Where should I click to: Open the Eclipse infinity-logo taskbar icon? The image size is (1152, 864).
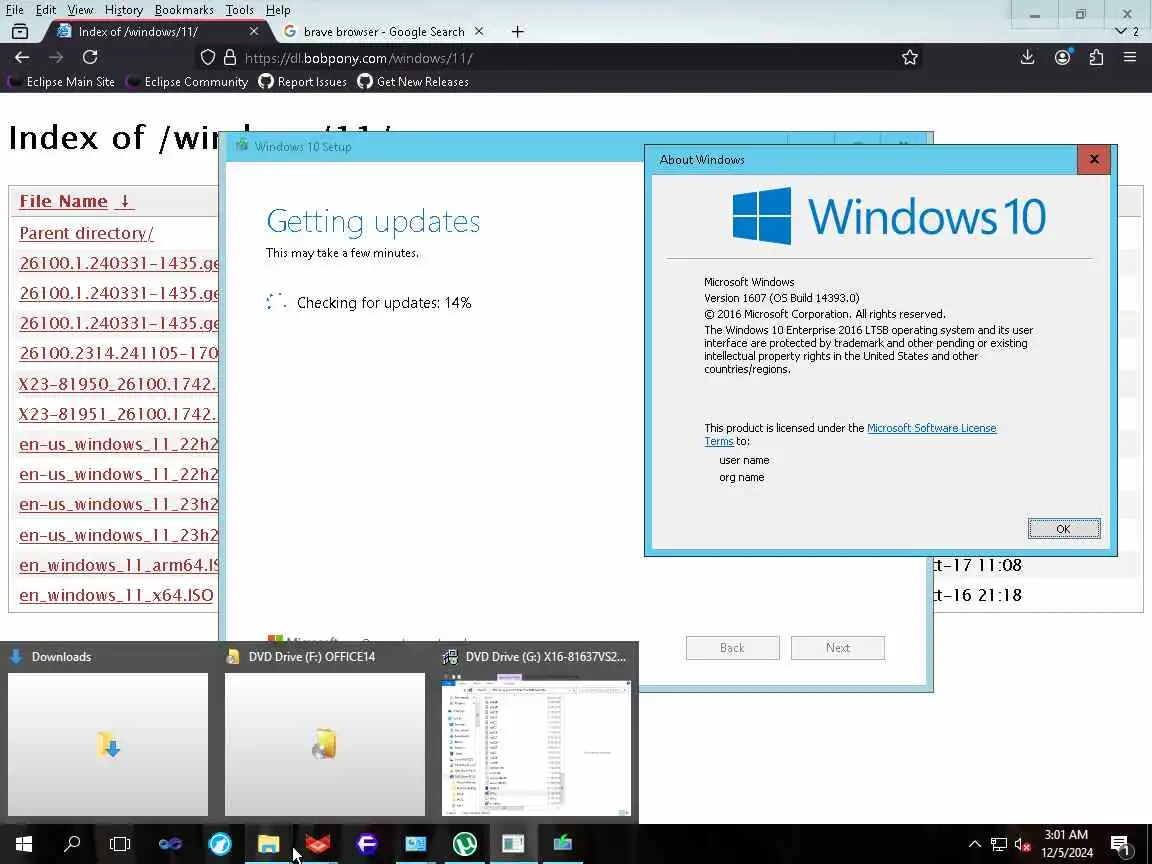[170, 843]
